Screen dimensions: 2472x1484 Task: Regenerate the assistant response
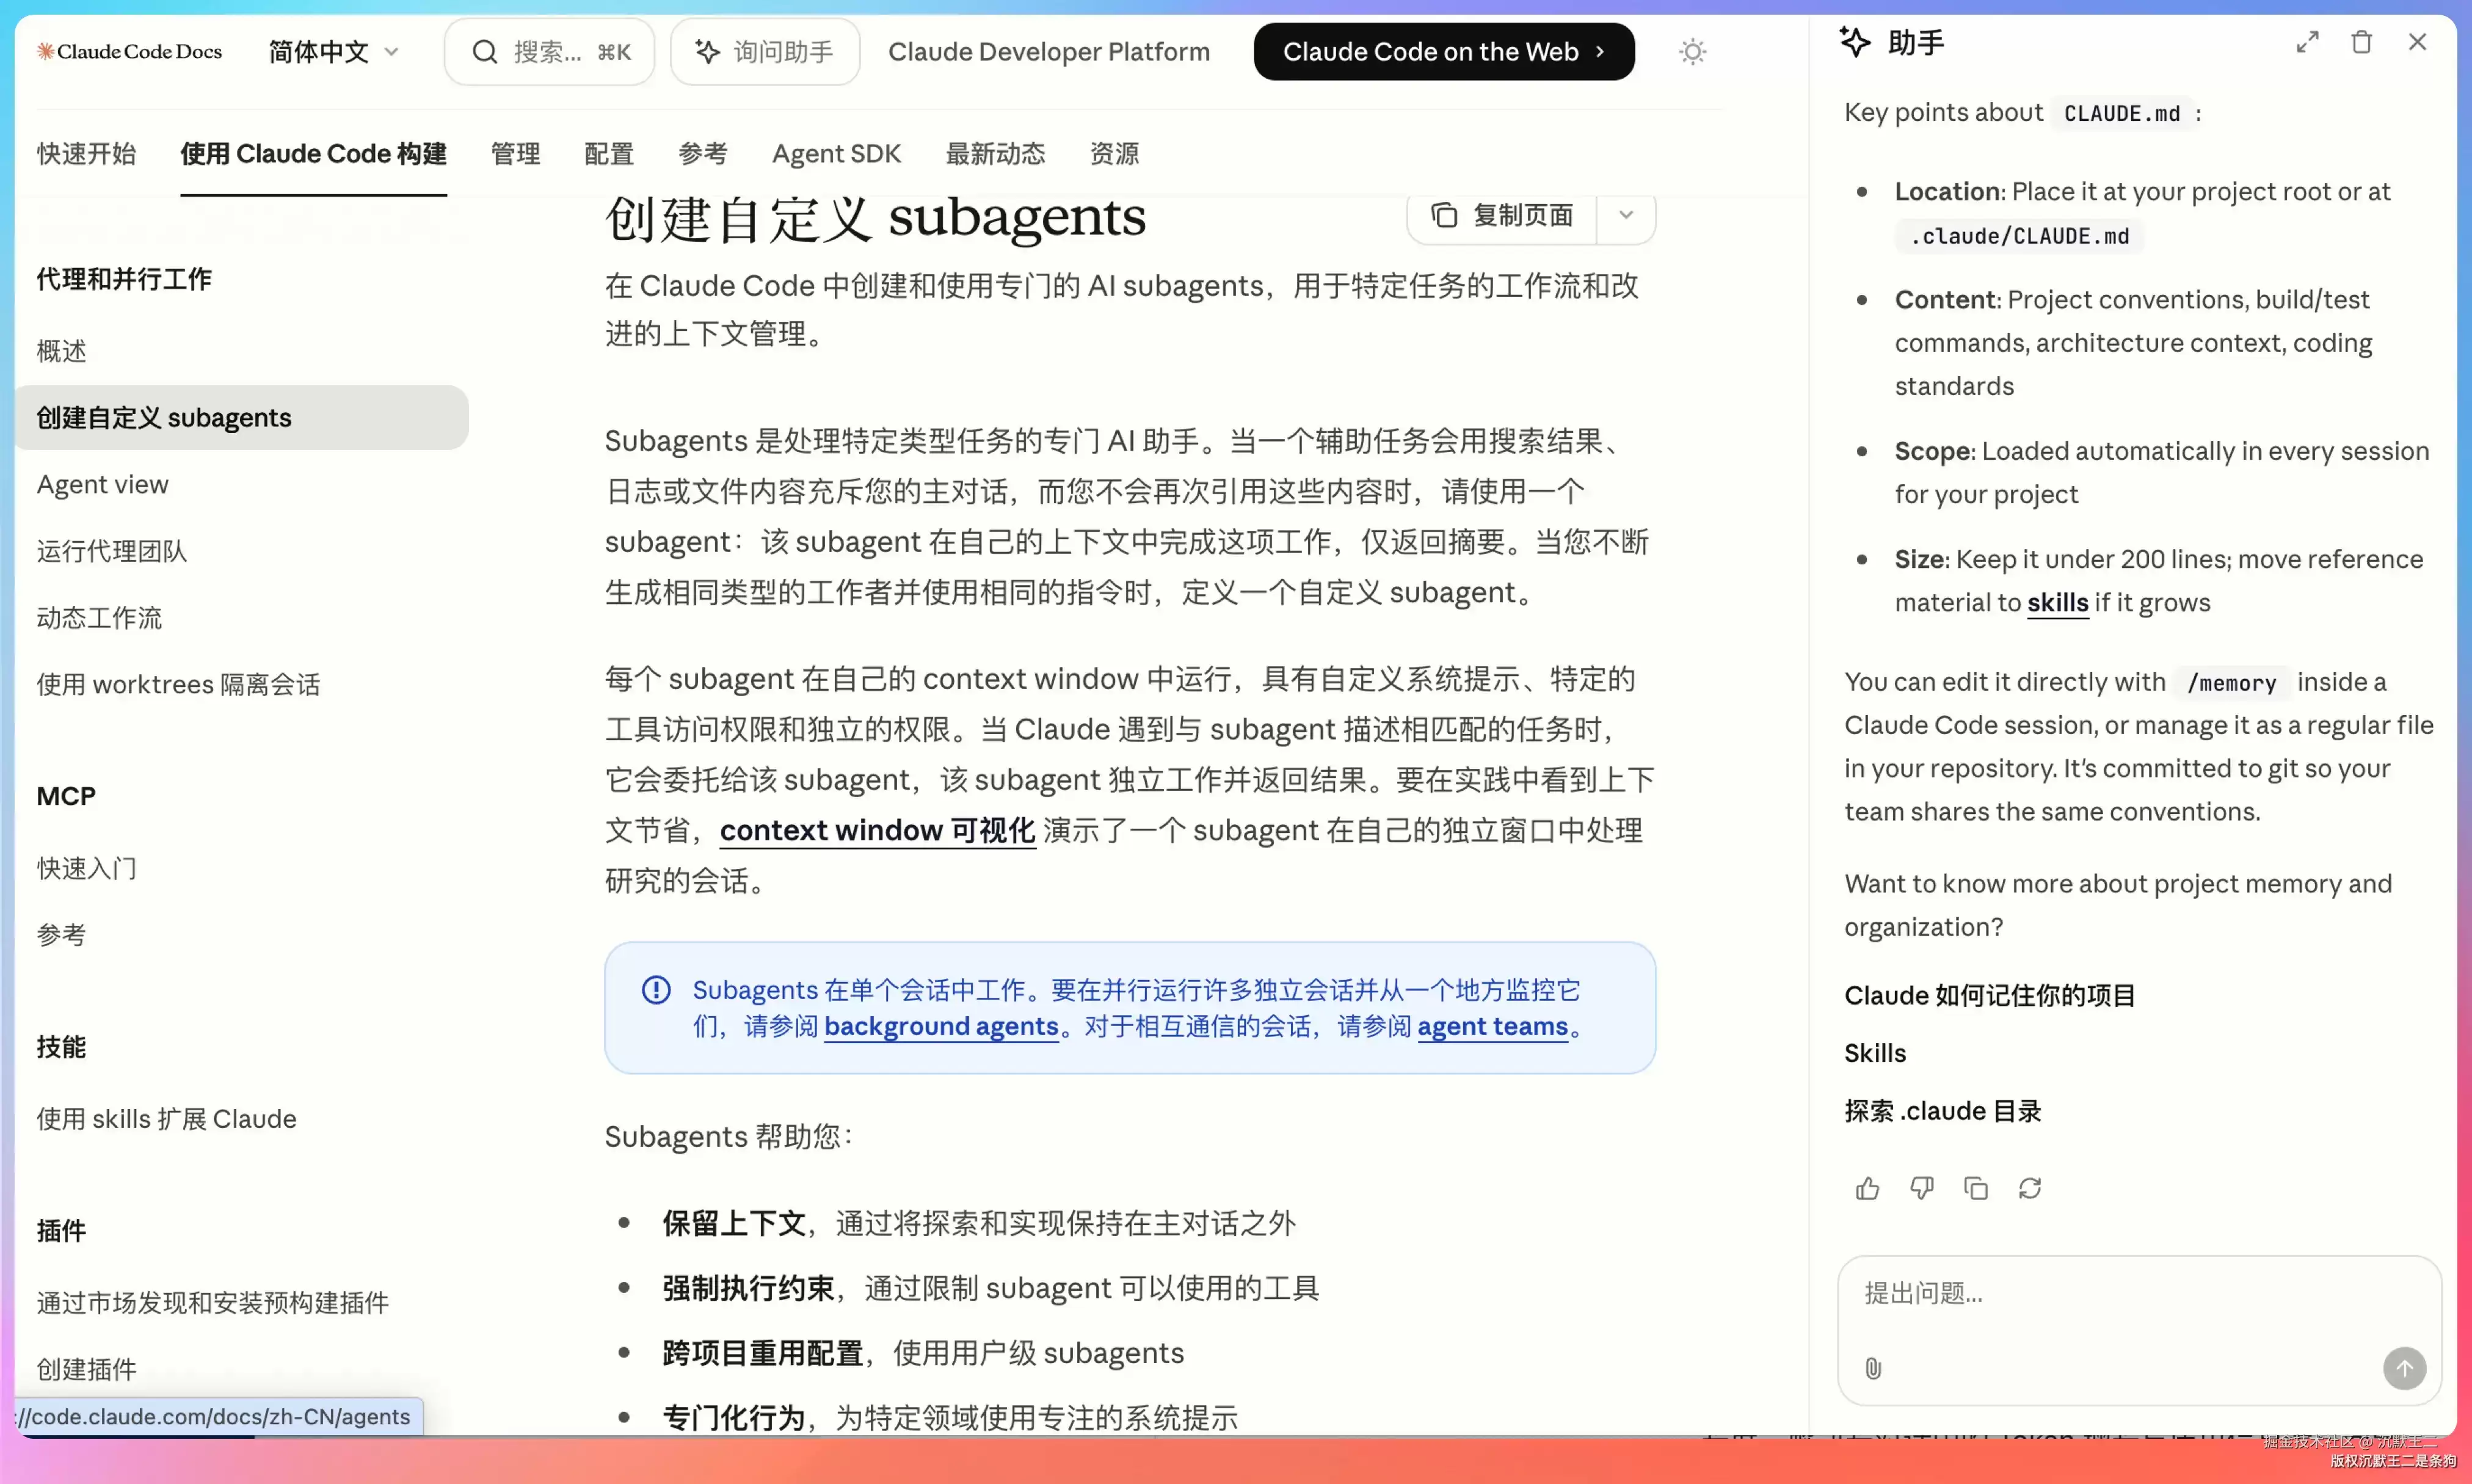pyautogui.click(x=2029, y=1188)
